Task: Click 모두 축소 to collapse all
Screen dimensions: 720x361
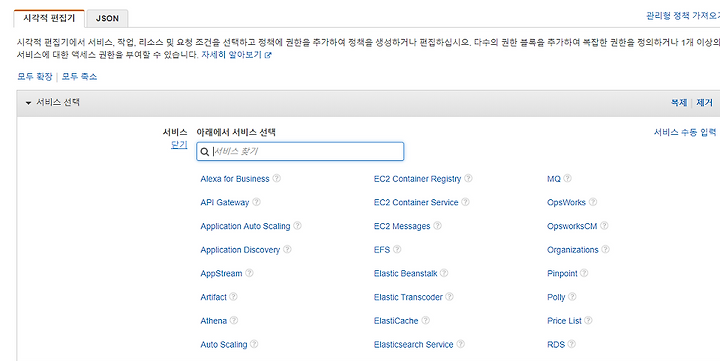Action: click(x=79, y=77)
